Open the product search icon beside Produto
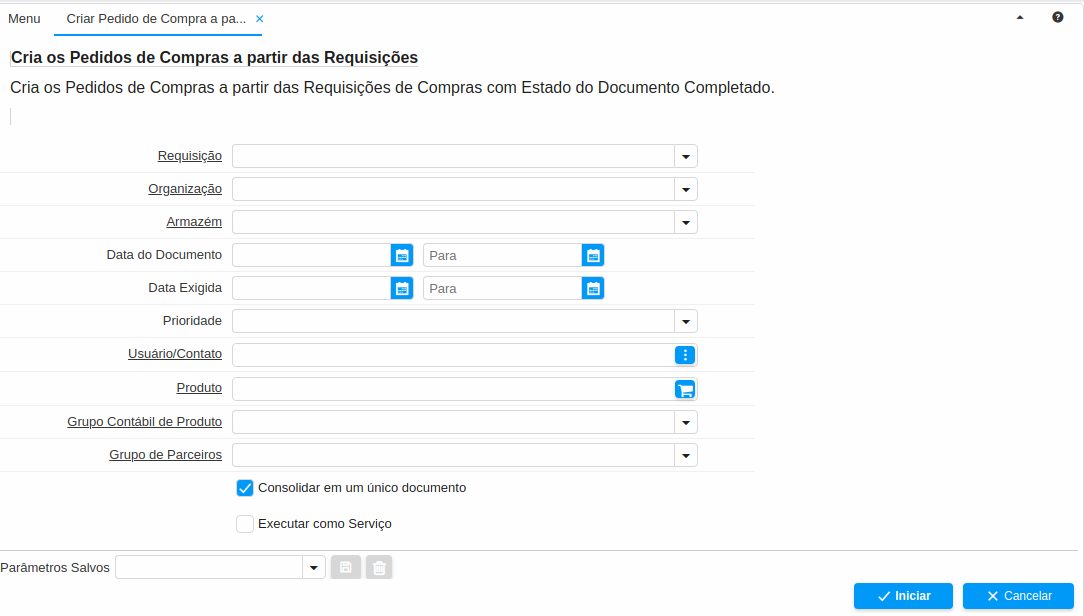 685,388
